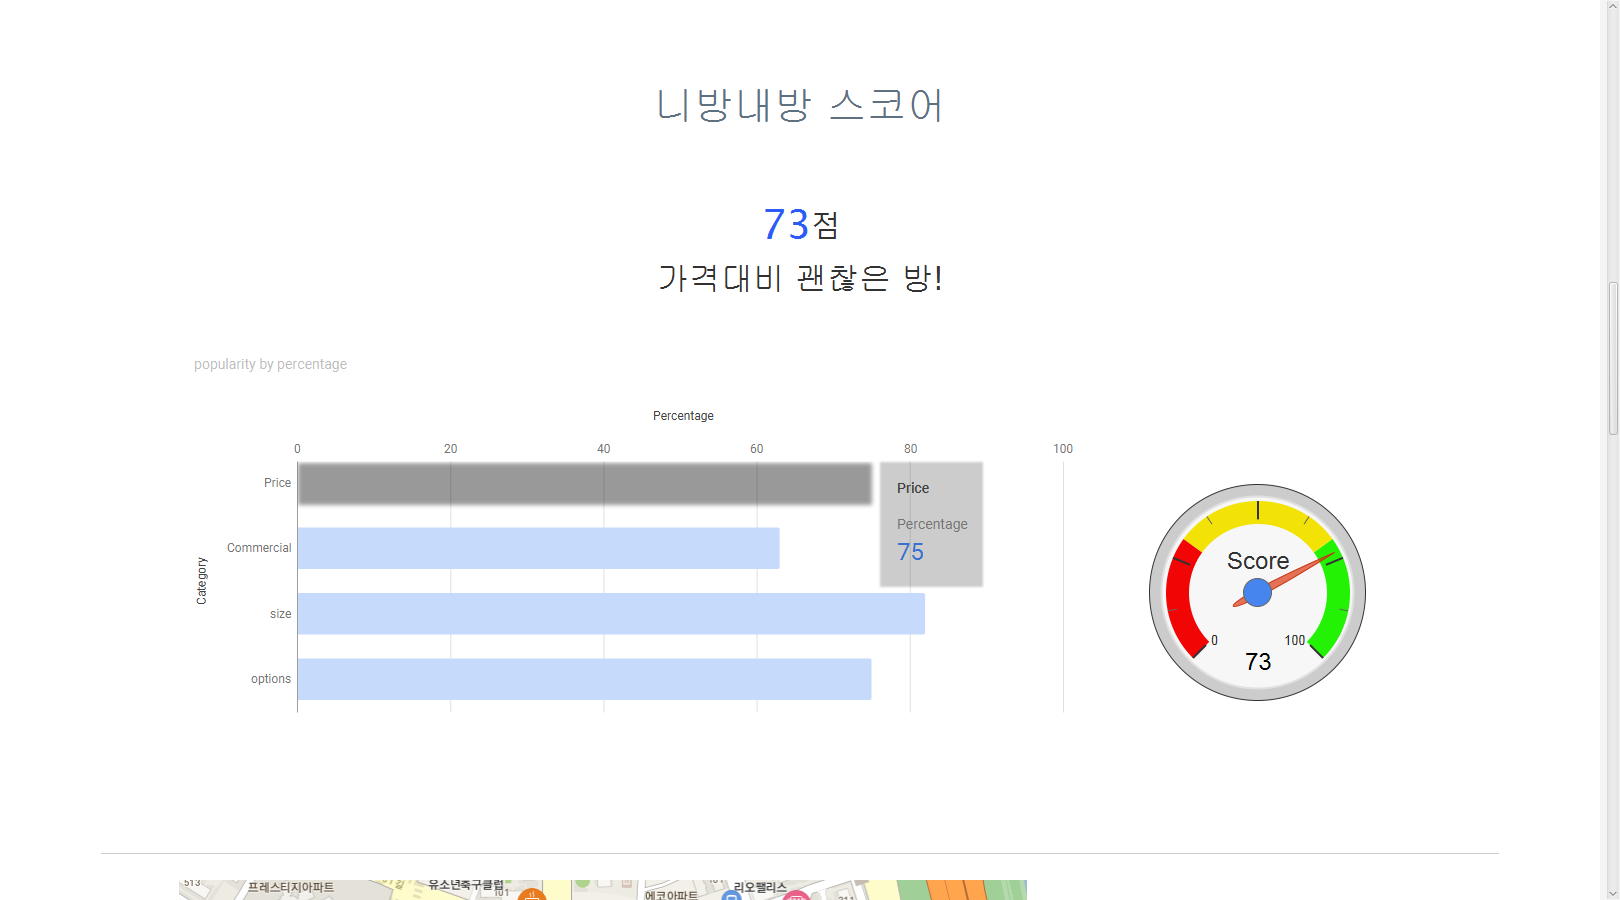Click the axis tick label '40'
1620x900 pixels.
(604, 449)
